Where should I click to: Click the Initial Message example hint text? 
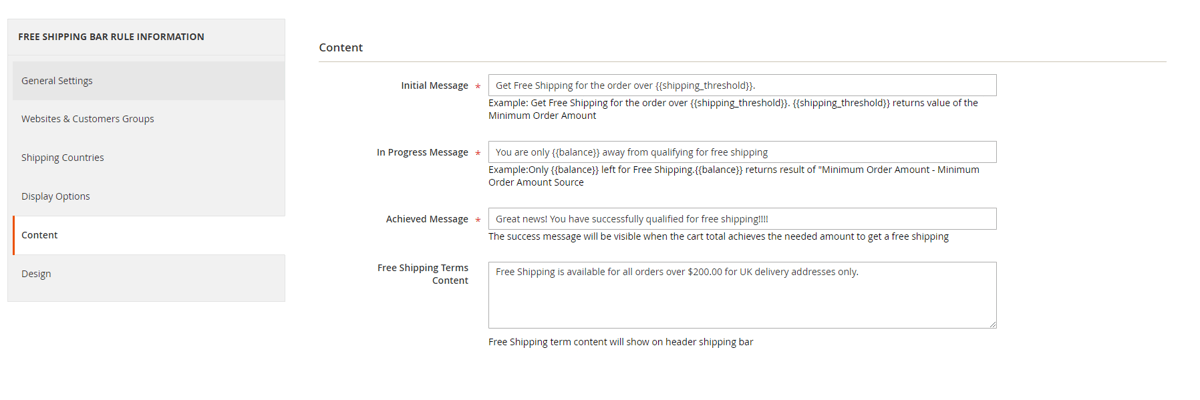[733, 109]
